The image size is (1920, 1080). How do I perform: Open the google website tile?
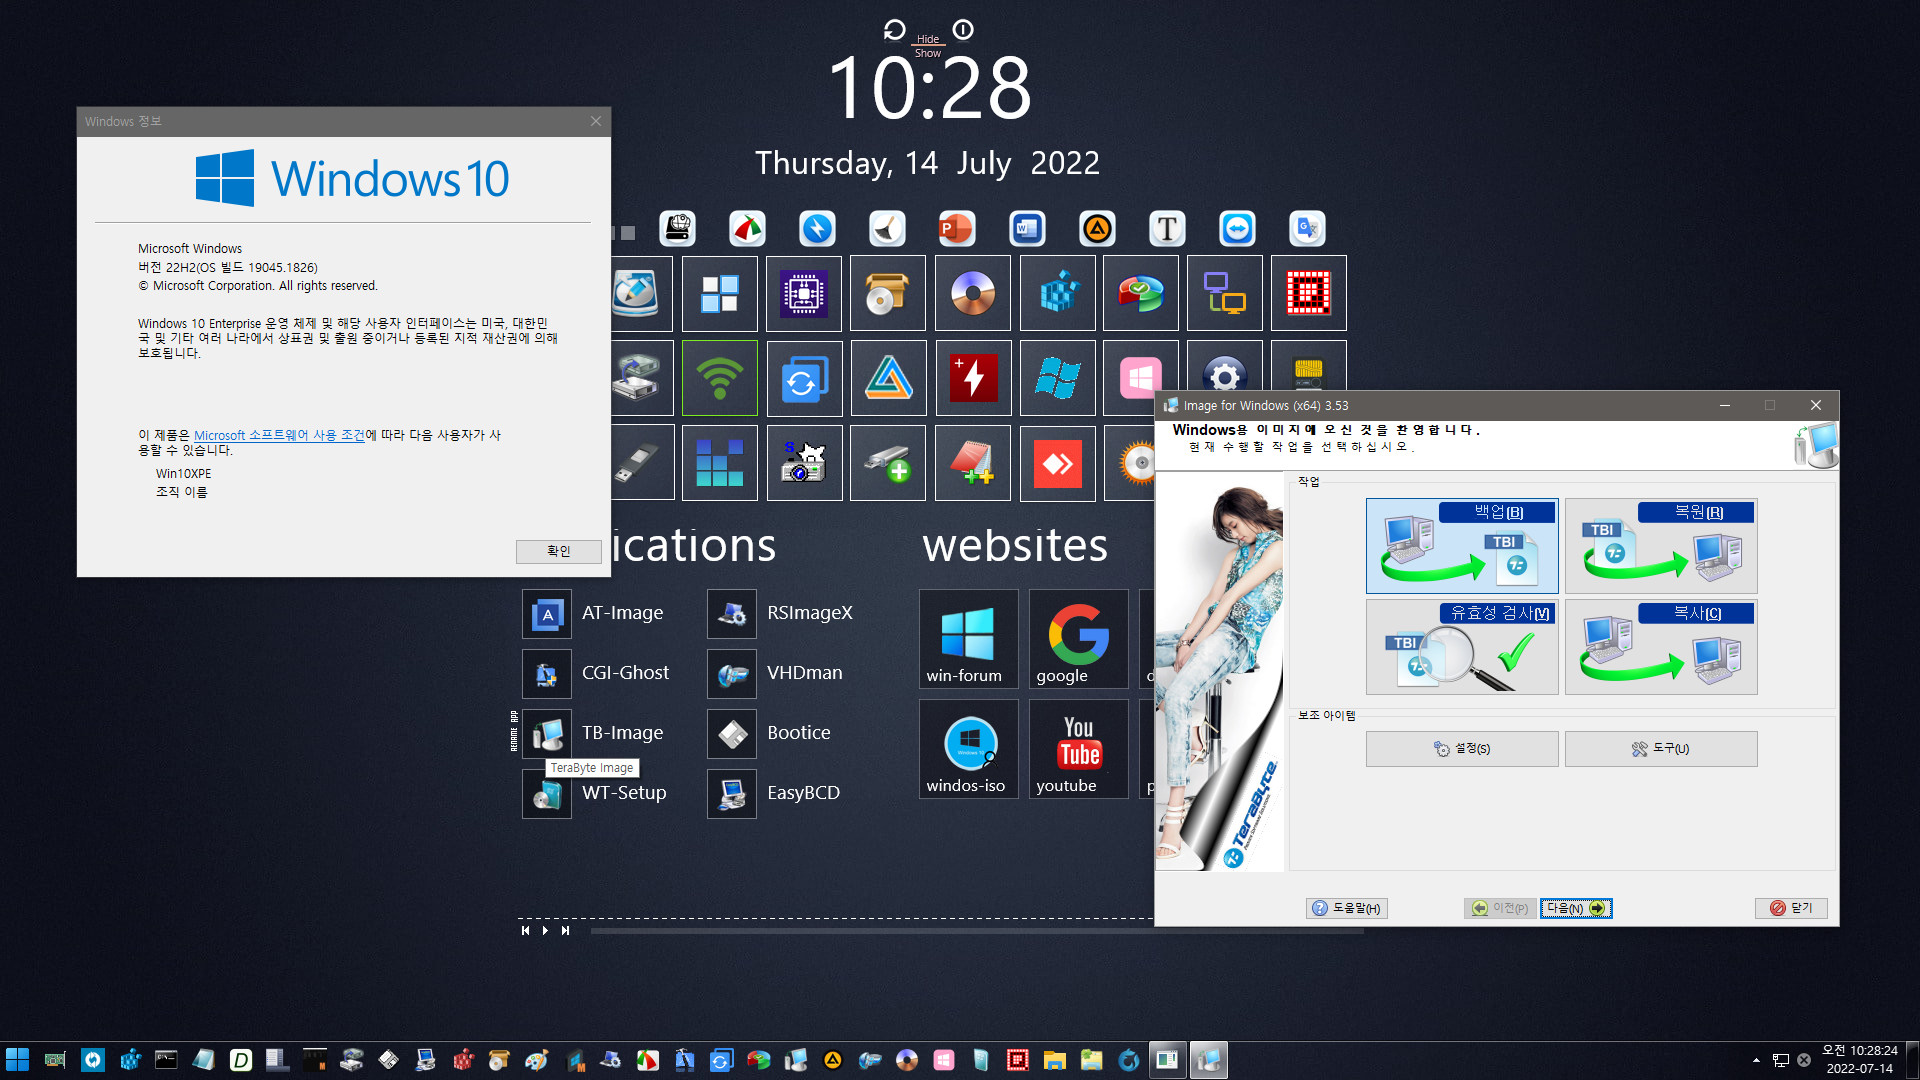[x=1078, y=639]
